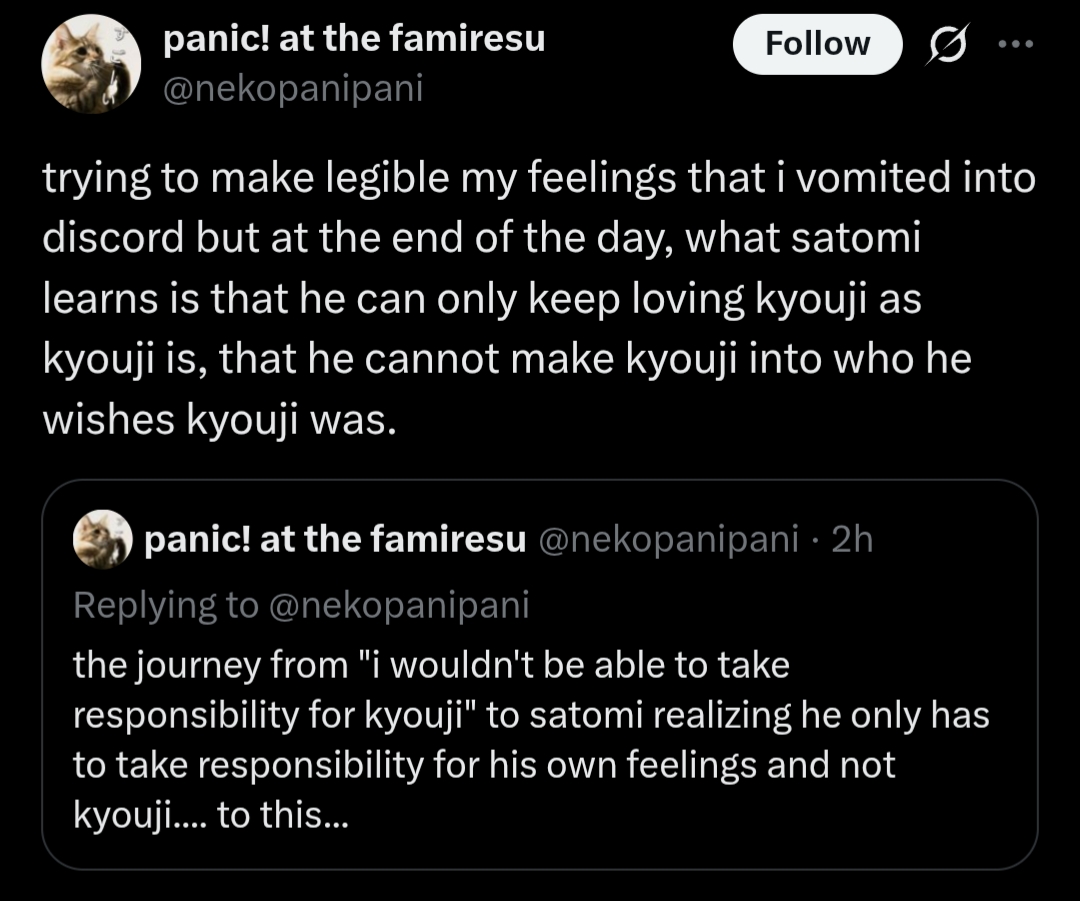Image resolution: width=1080 pixels, height=901 pixels.
Task: Click the quoted line ending 'kyouji.... to this...'
Action: point(211,815)
